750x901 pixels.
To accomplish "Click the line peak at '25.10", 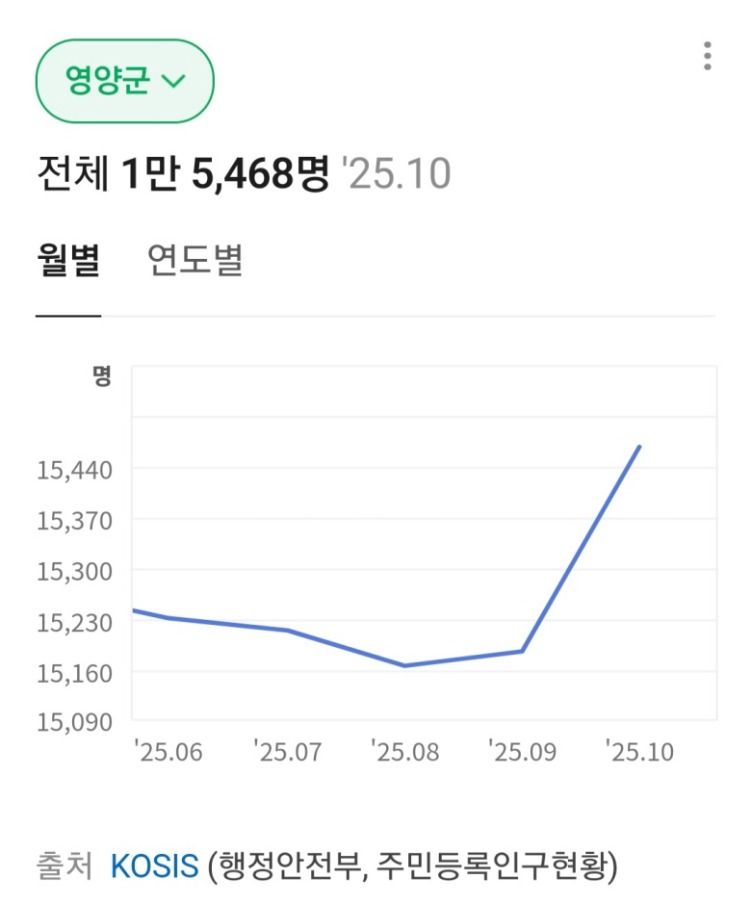I will [639, 446].
